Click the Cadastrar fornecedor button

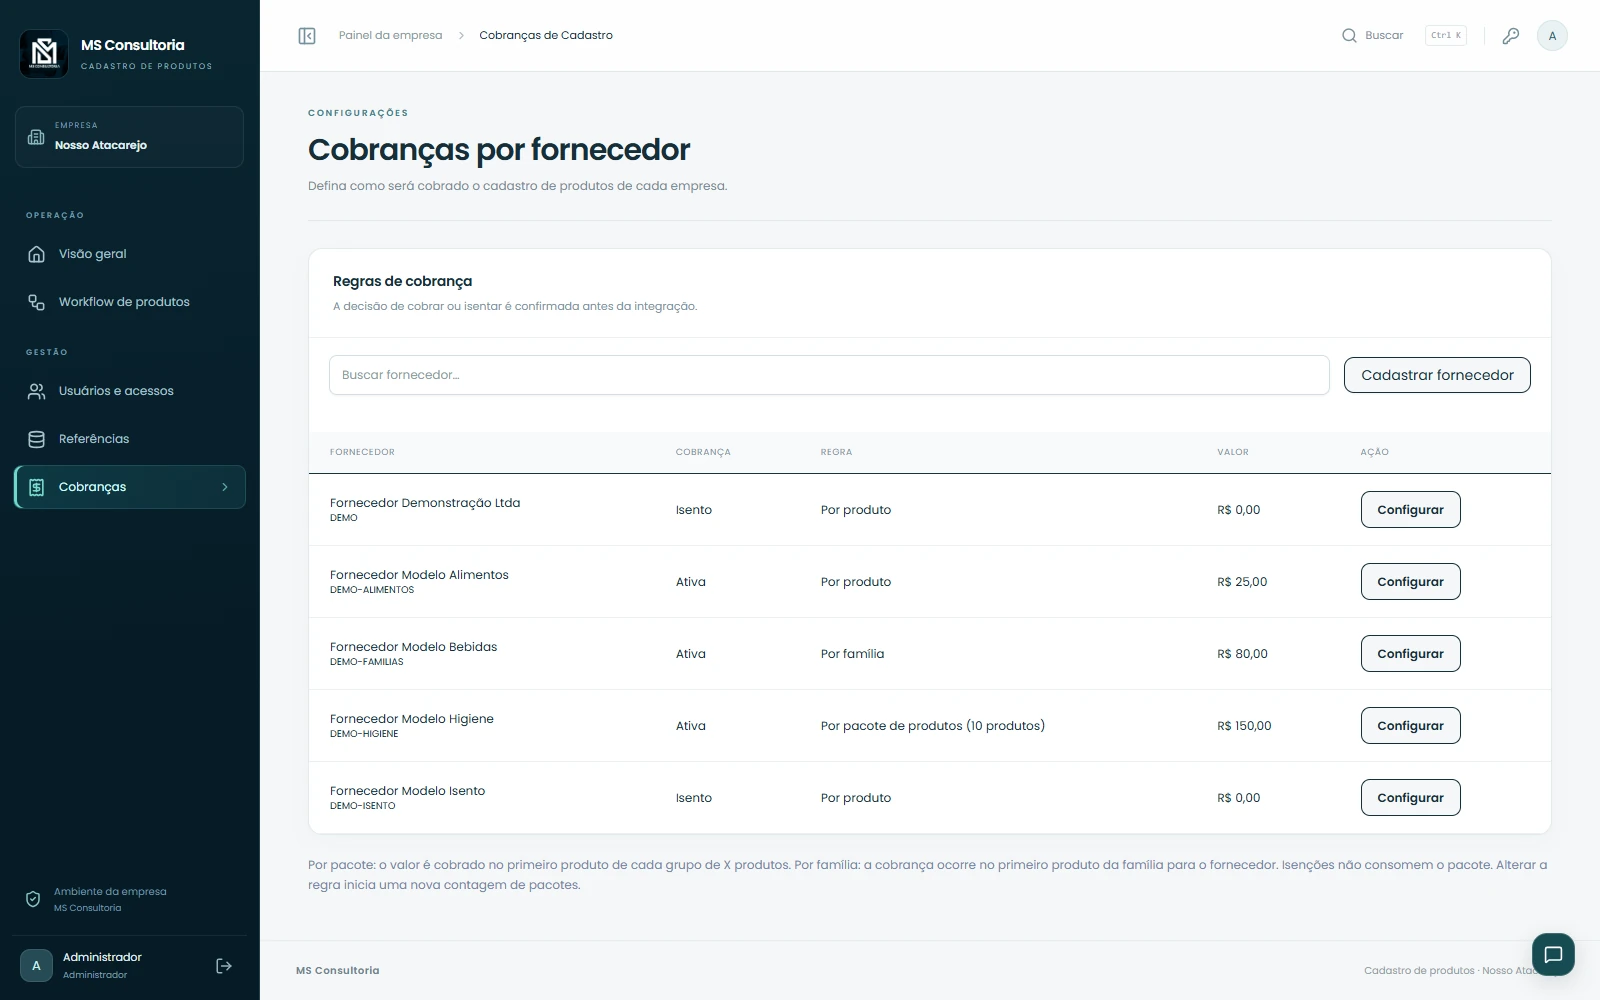pyautogui.click(x=1437, y=375)
